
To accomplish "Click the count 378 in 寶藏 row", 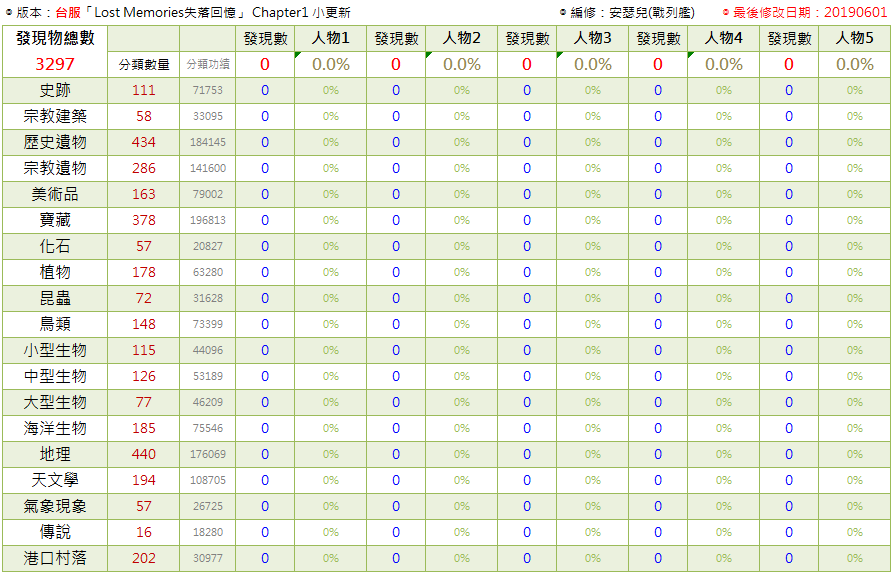I will 144,220.
